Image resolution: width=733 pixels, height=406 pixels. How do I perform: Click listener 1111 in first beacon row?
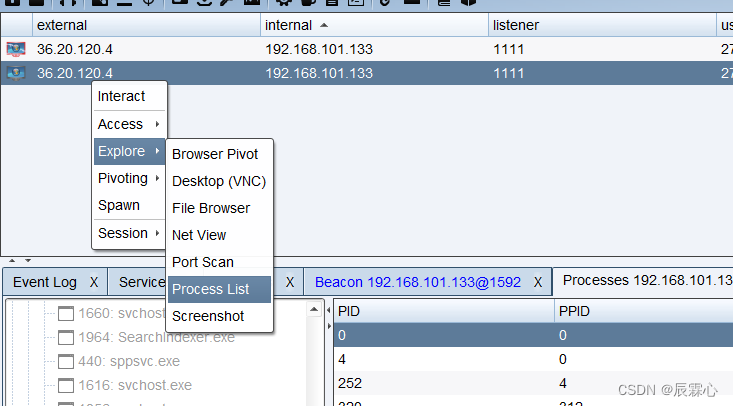click(x=509, y=49)
